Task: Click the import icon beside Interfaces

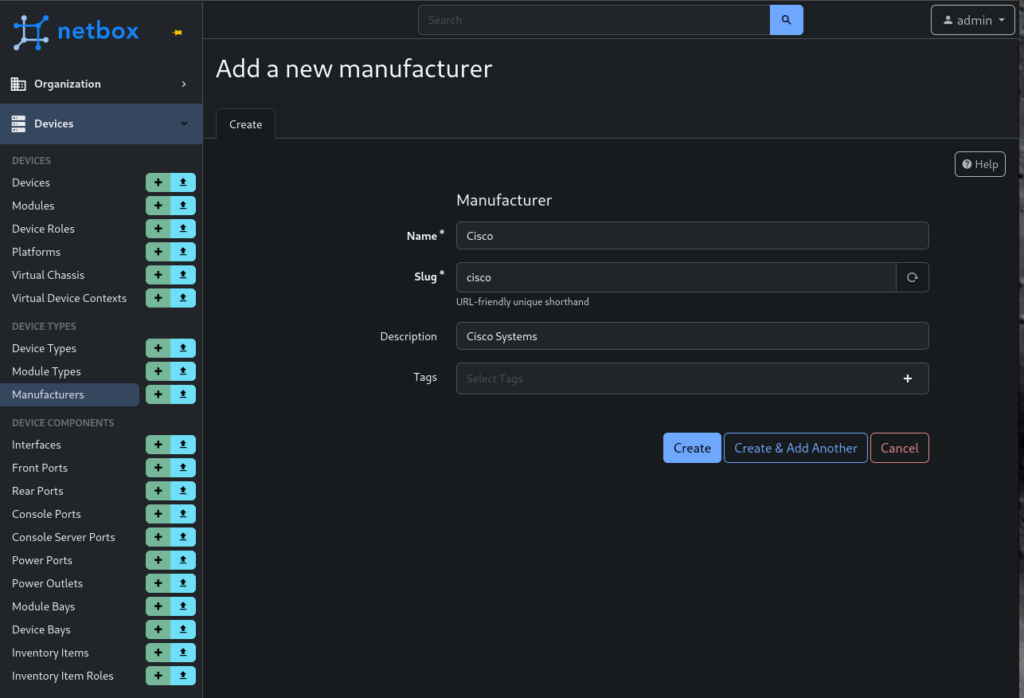Action: (x=183, y=445)
